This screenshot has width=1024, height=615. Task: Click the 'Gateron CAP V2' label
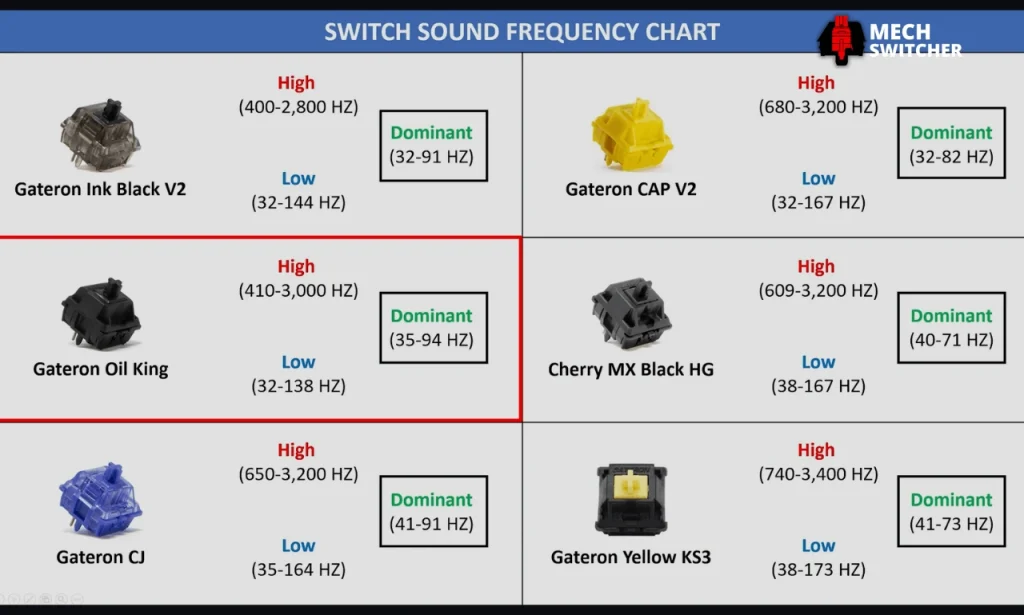coord(631,189)
